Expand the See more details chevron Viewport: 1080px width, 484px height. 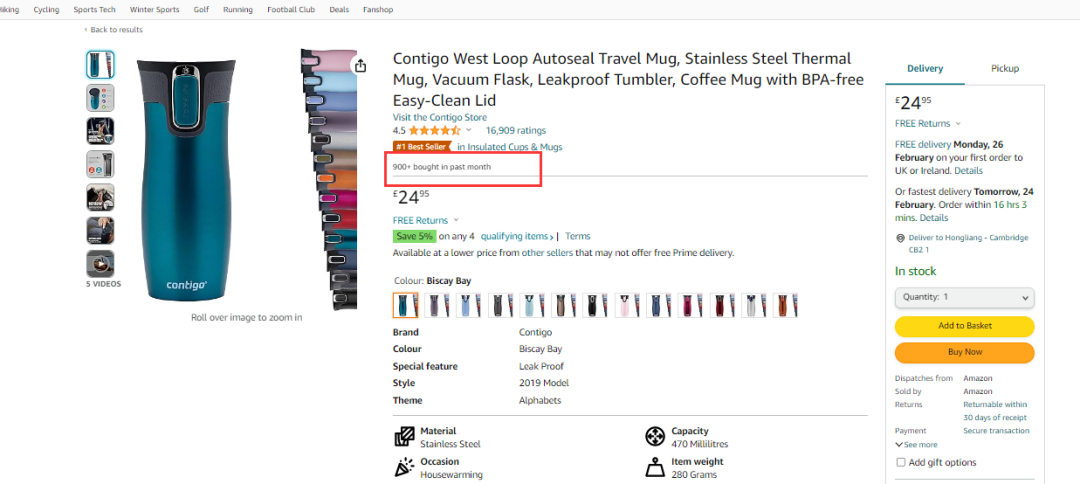(x=899, y=445)
